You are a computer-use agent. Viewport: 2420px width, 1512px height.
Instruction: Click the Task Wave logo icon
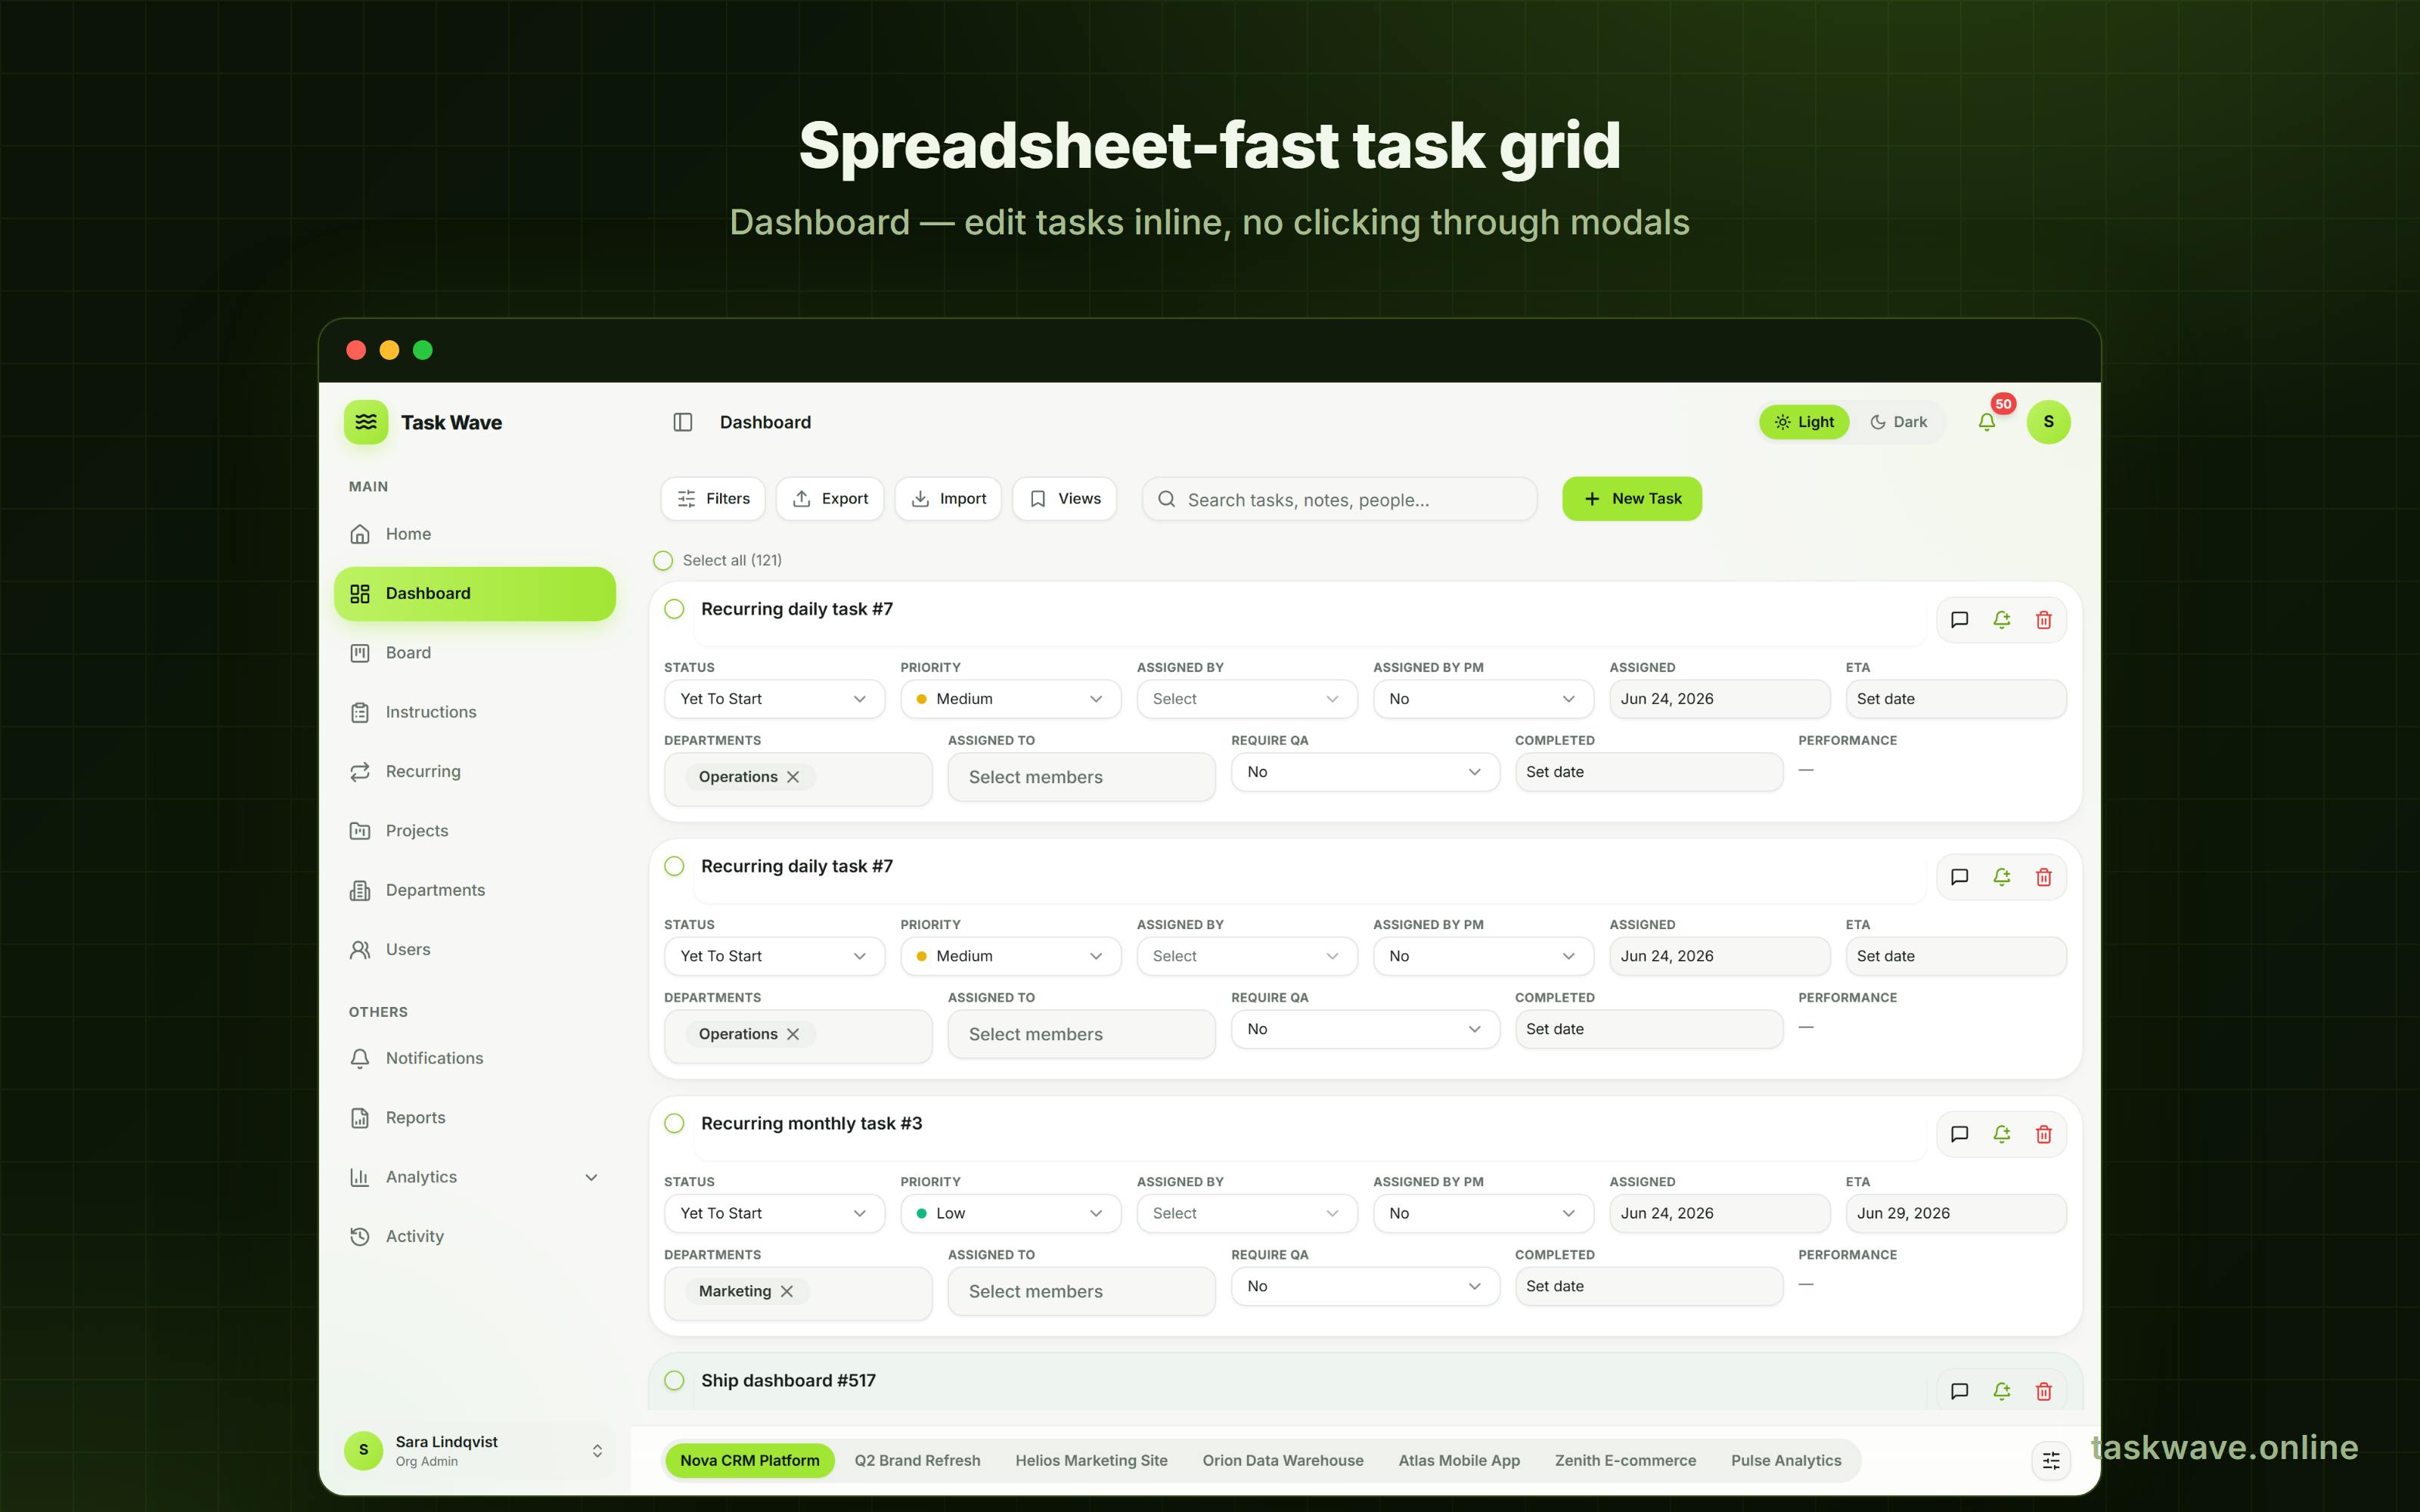(x=366, y=422)
